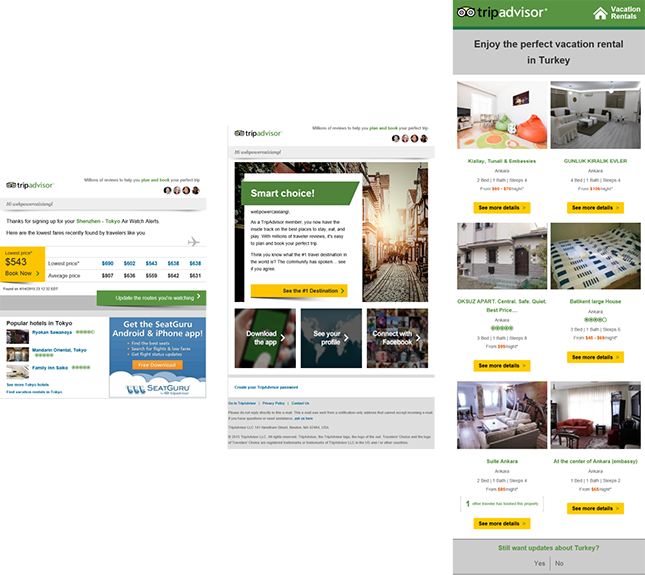
Task: Click plan and book link in the Air Watch email
Action: coord(155,180)
